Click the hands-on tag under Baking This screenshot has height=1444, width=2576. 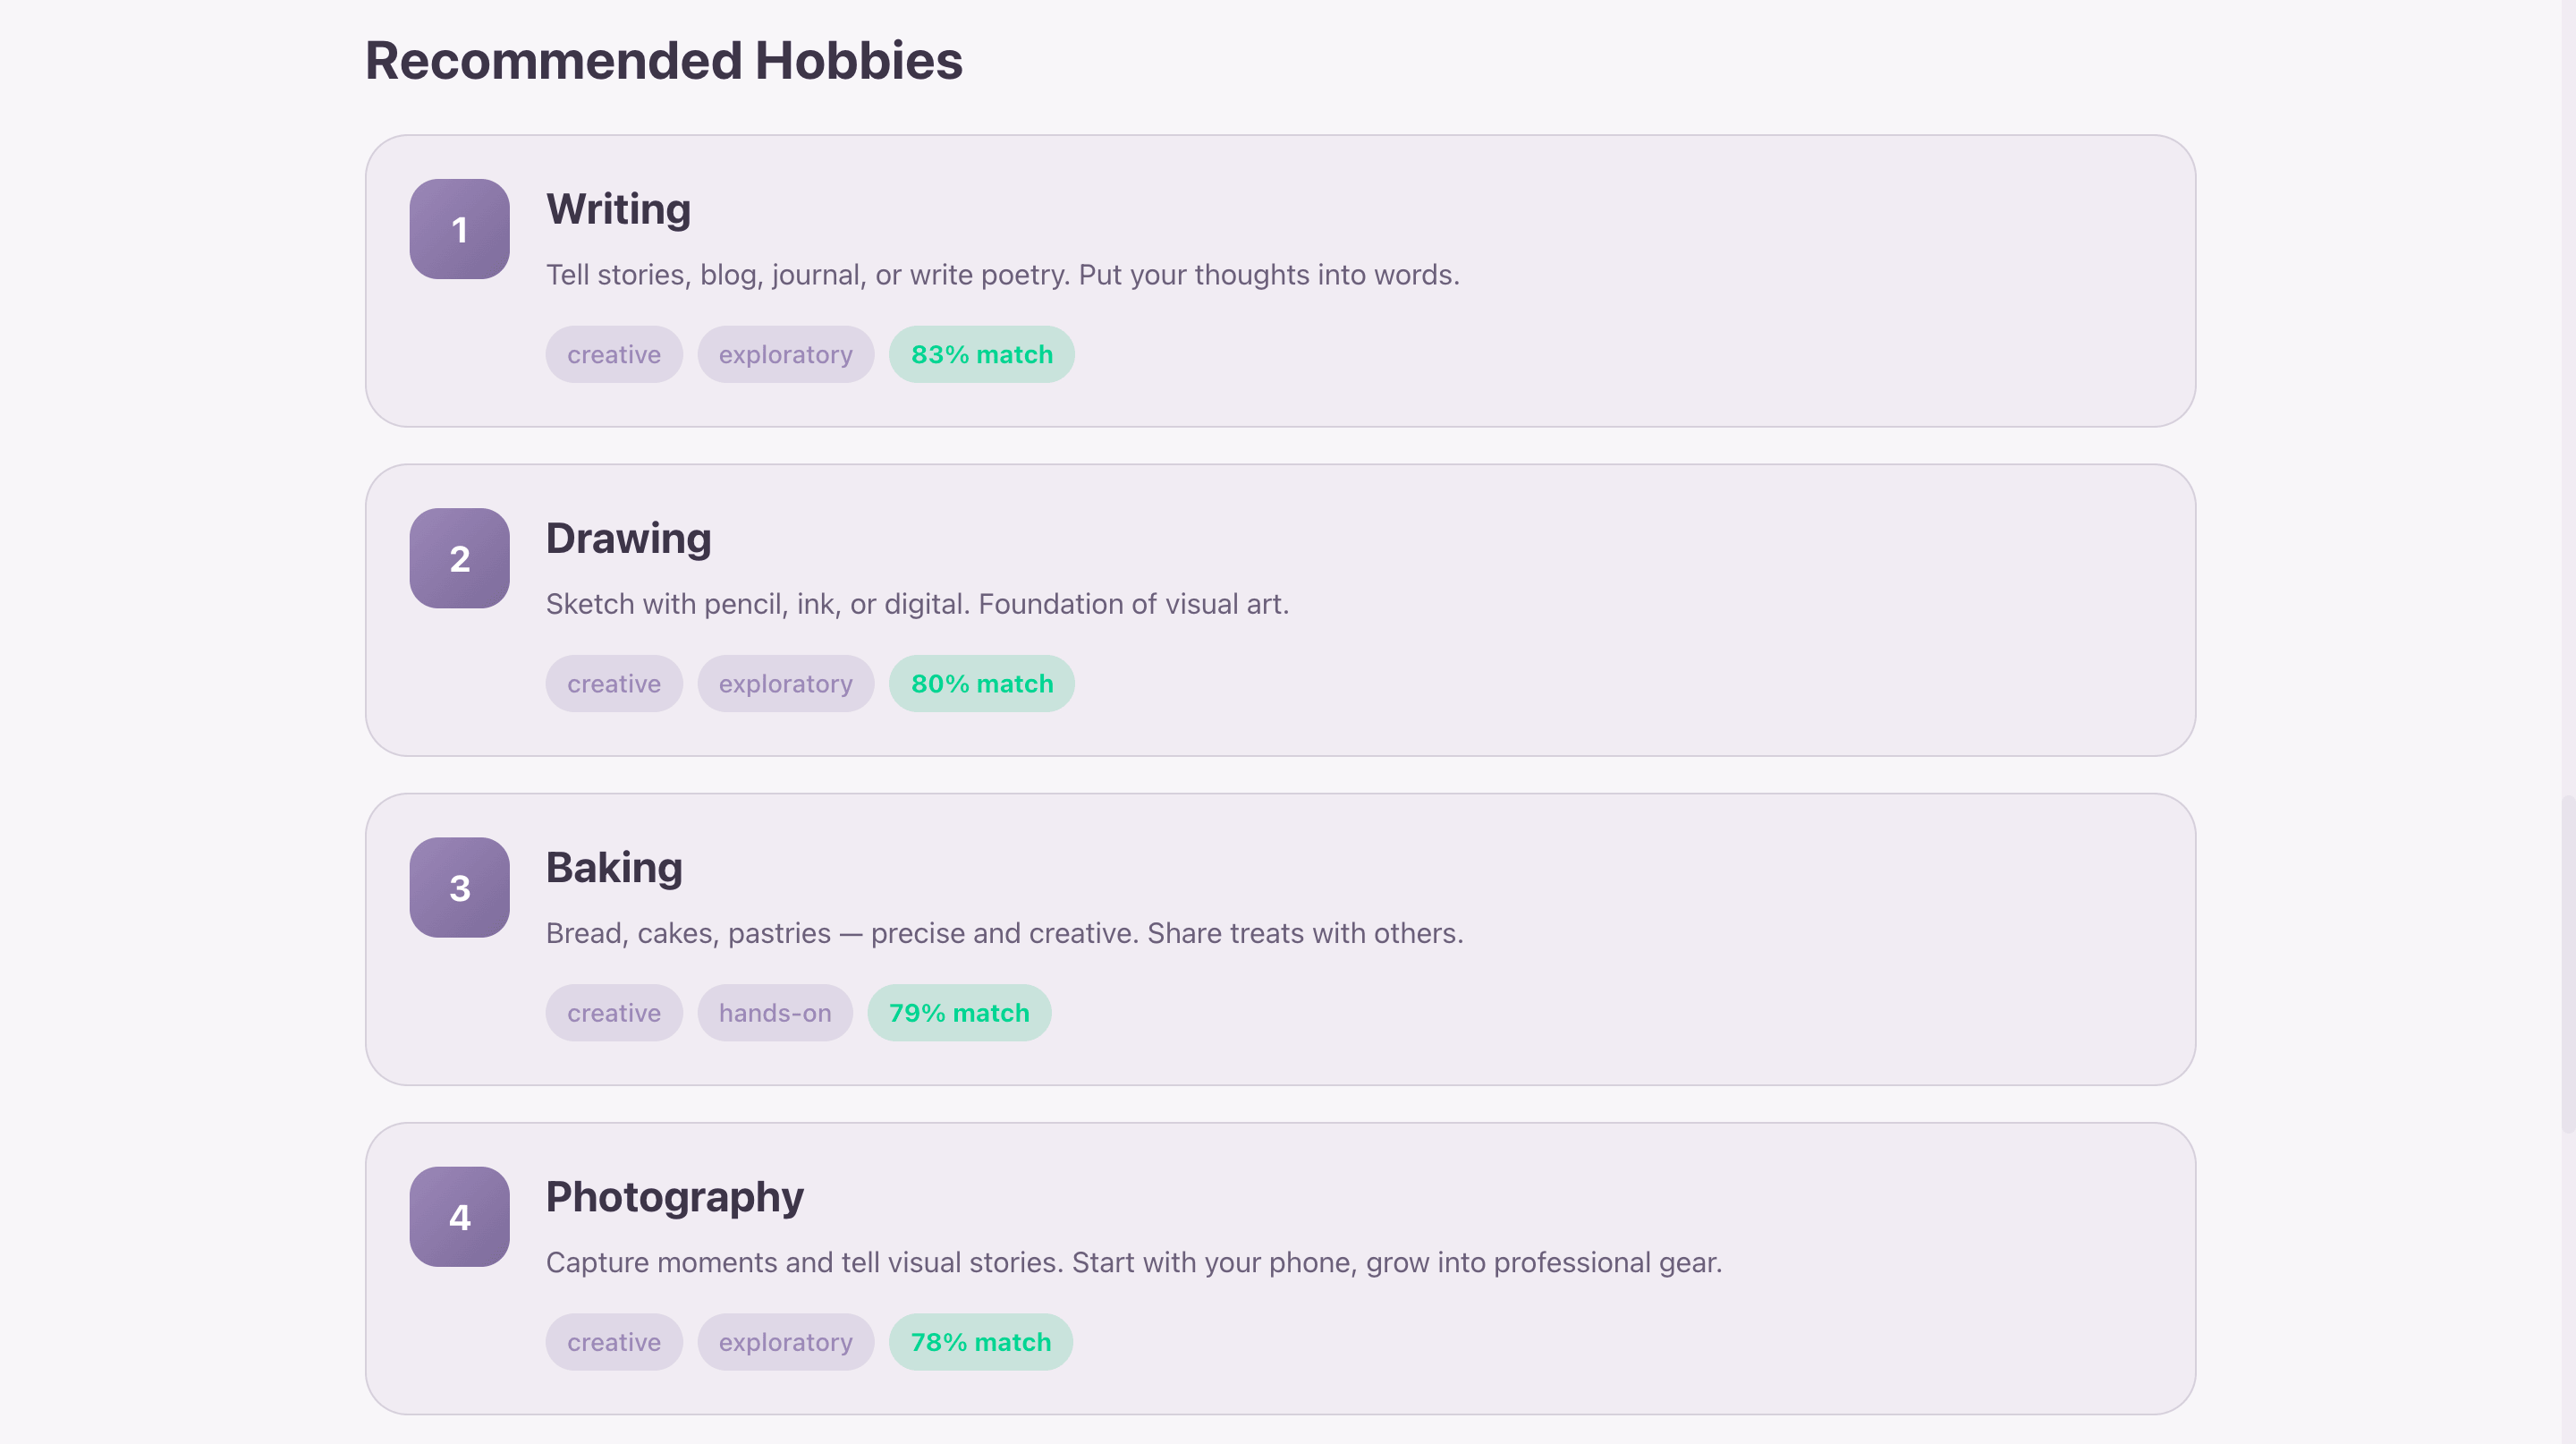tap(774, 1012)
